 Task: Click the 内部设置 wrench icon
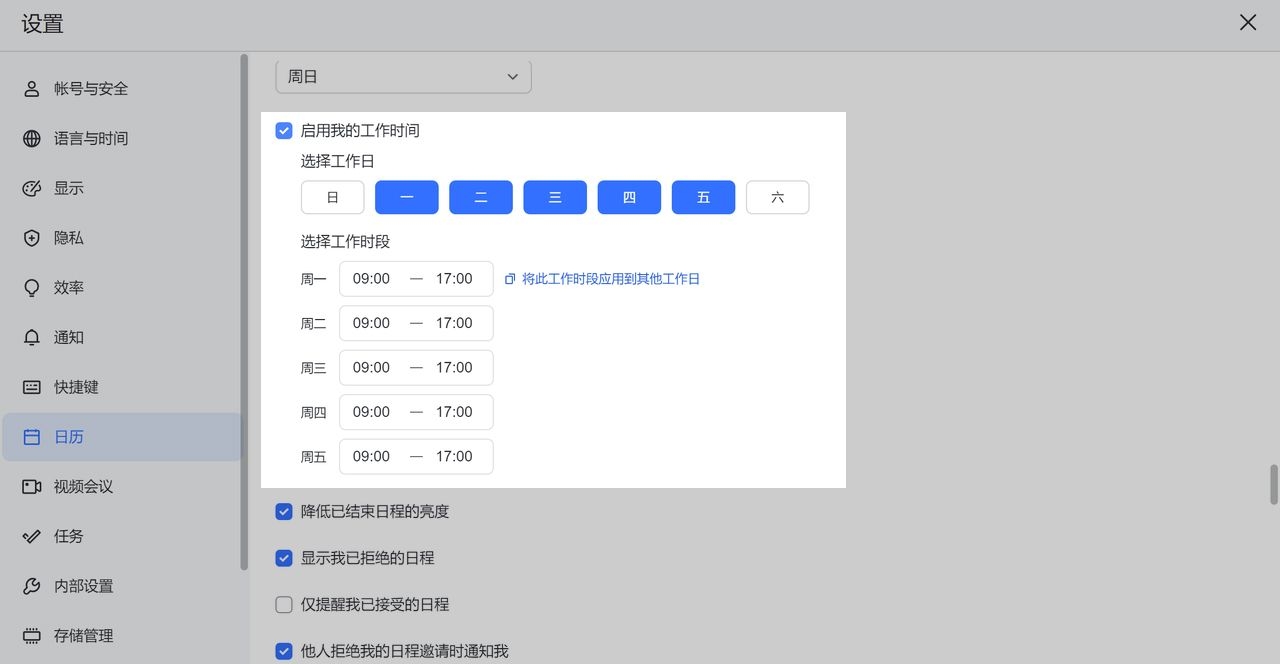click(x=32, y=586)
